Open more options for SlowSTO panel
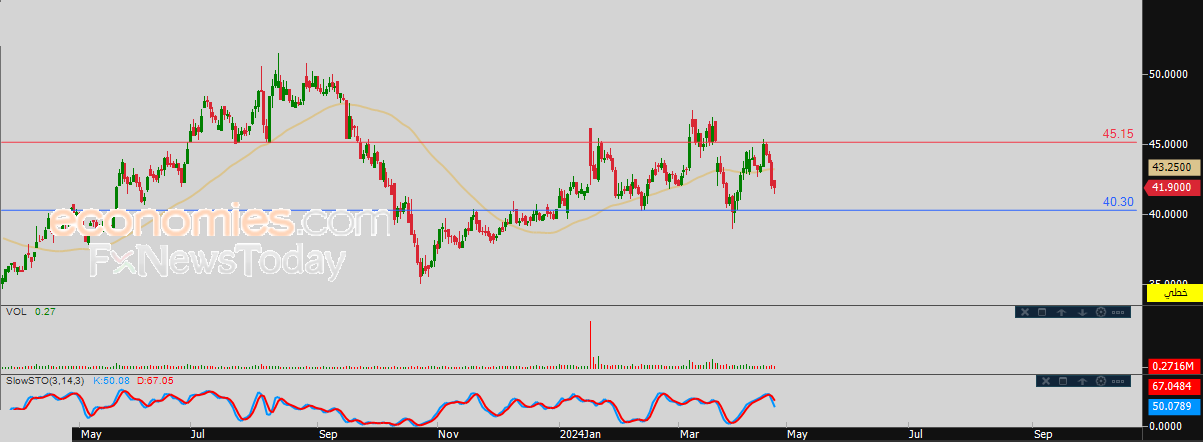 click(1118, 381)
